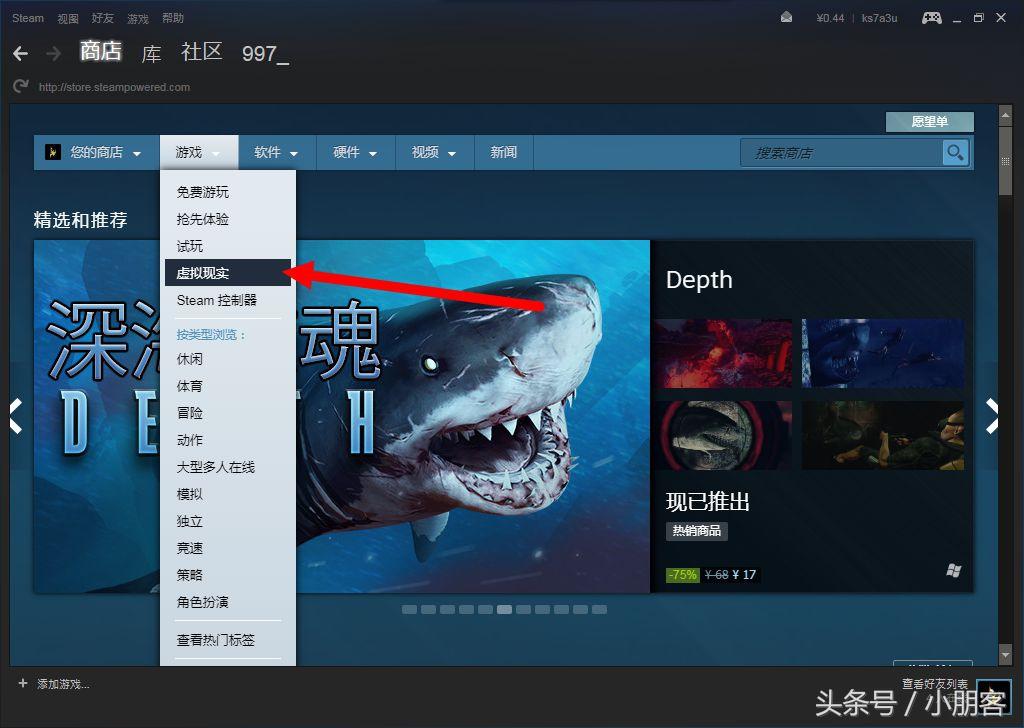The width and height of the screenshot is (1024, 728).
Task: Browse the 冒险 genre
Action: pos(189,413)
